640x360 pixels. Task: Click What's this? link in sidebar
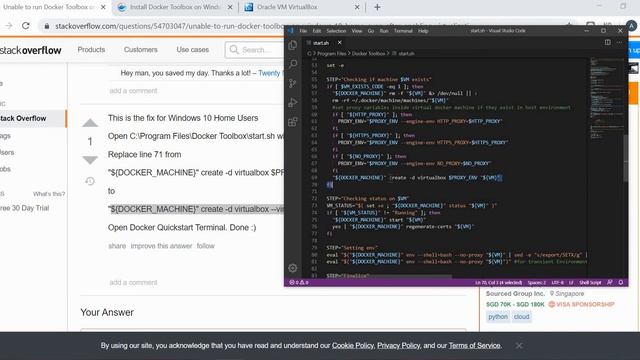pyautogui.click(x=49, y=194)
